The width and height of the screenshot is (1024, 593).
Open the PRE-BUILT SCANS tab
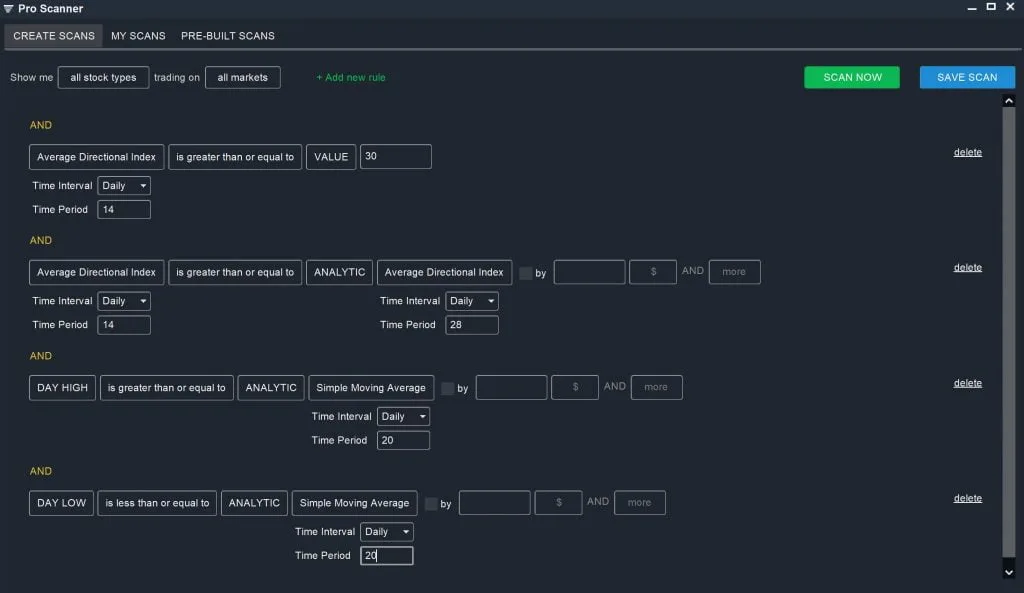click(227, 36)
